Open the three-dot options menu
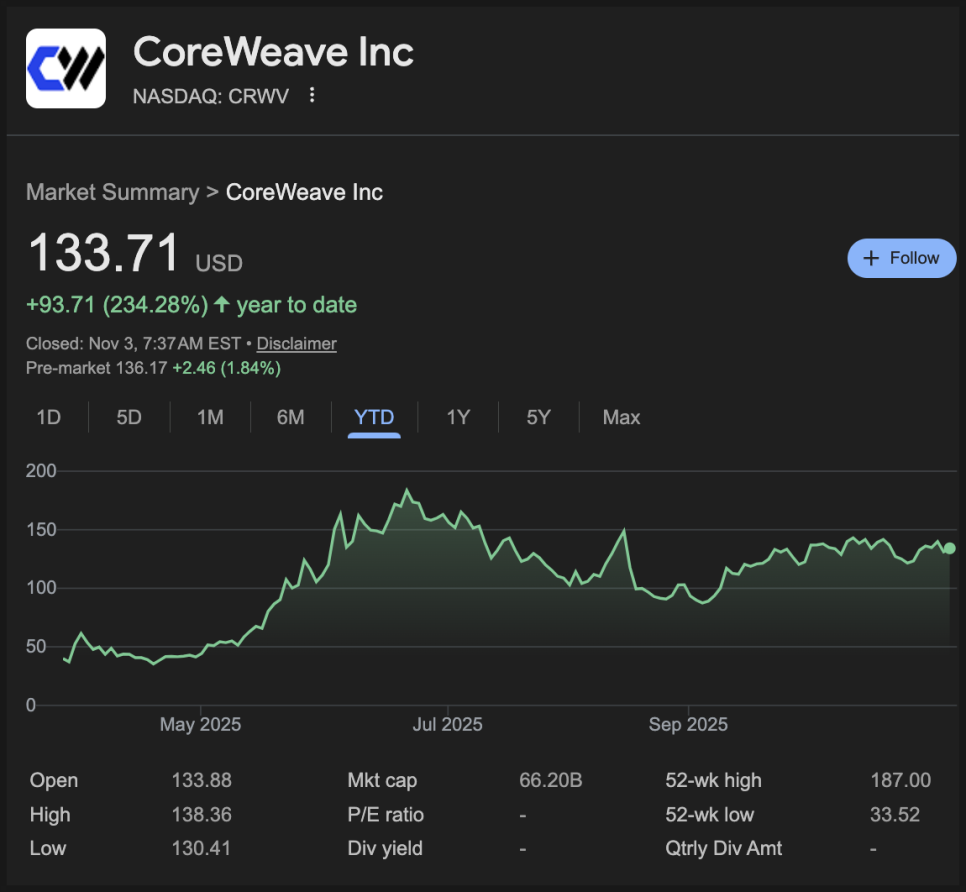The width and height of the screenshot is (966, 892). click(x=312, y=95)
